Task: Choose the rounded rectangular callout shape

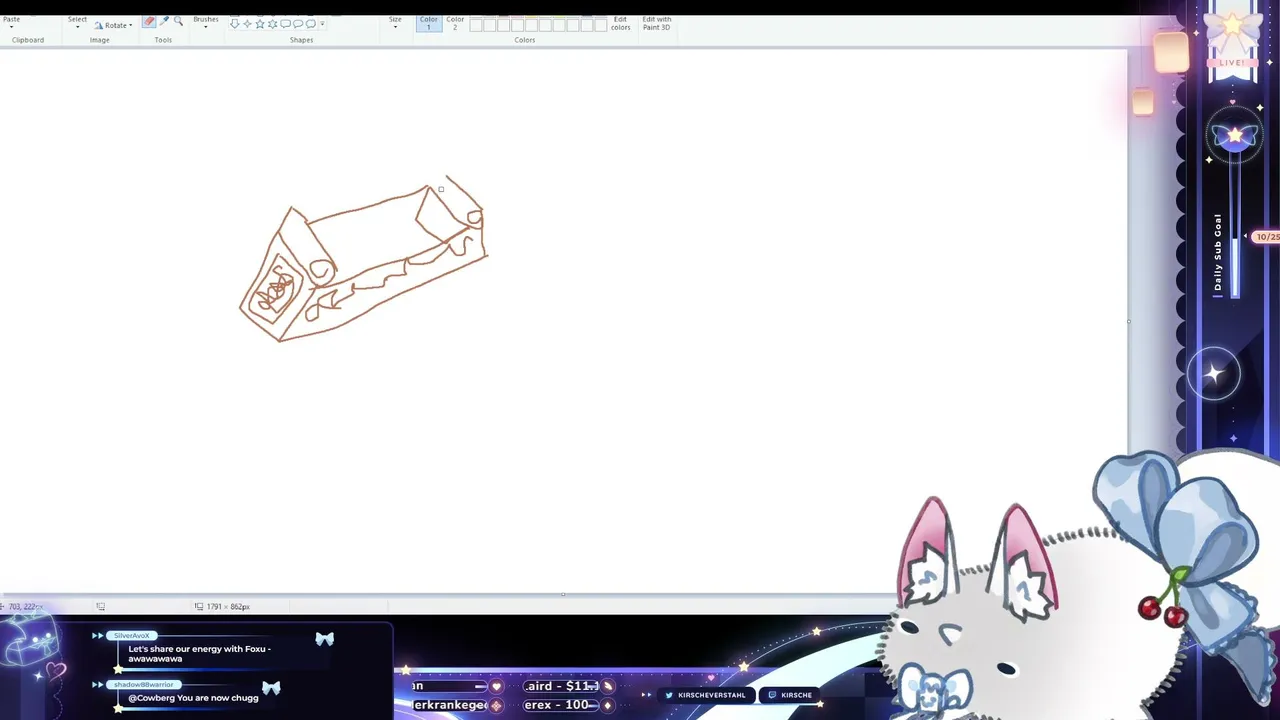Action: (285, 24)
